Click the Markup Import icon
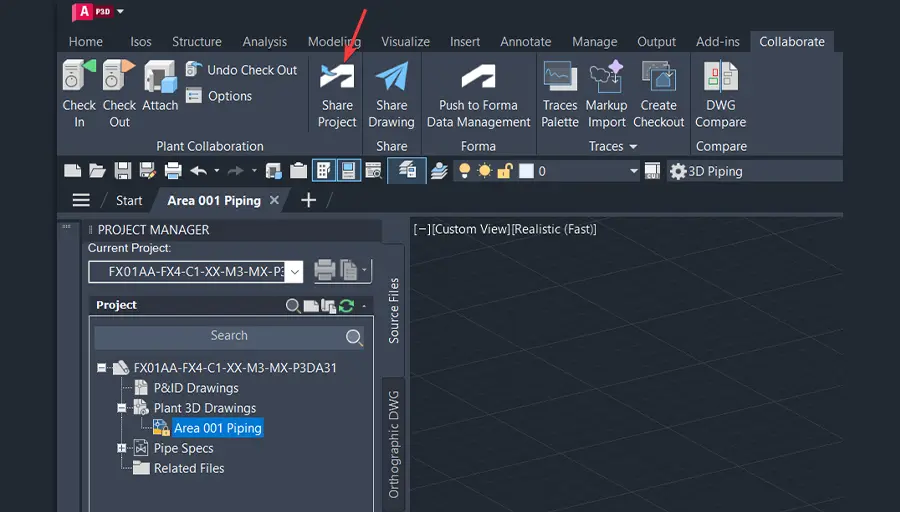Screen dimensions: 900x512 (606, 76)
